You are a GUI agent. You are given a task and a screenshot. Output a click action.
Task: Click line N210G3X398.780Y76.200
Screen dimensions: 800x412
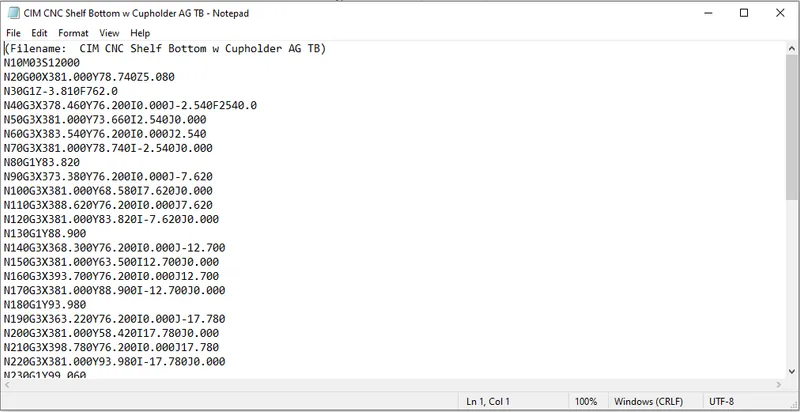pyautogui.click(x=112, y=348)
